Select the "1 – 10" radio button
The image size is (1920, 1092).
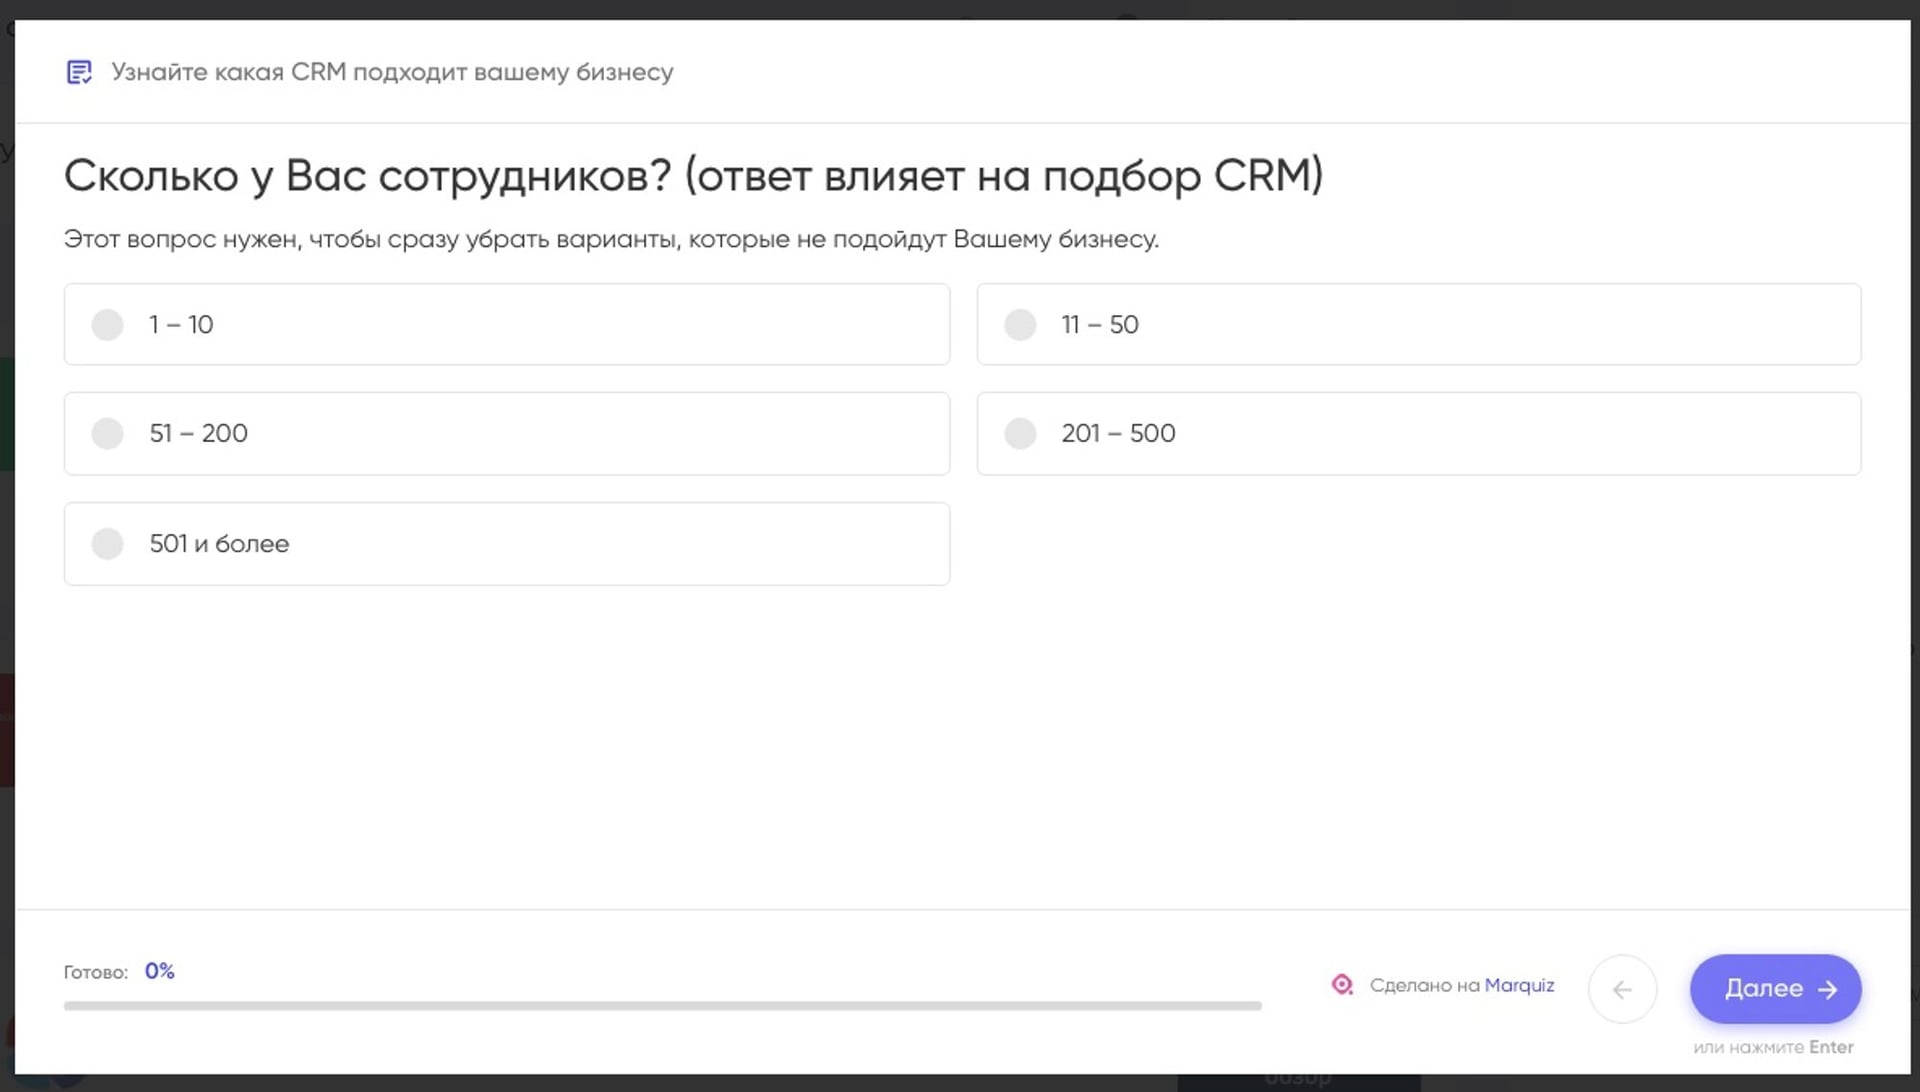[x=107, y=324]
